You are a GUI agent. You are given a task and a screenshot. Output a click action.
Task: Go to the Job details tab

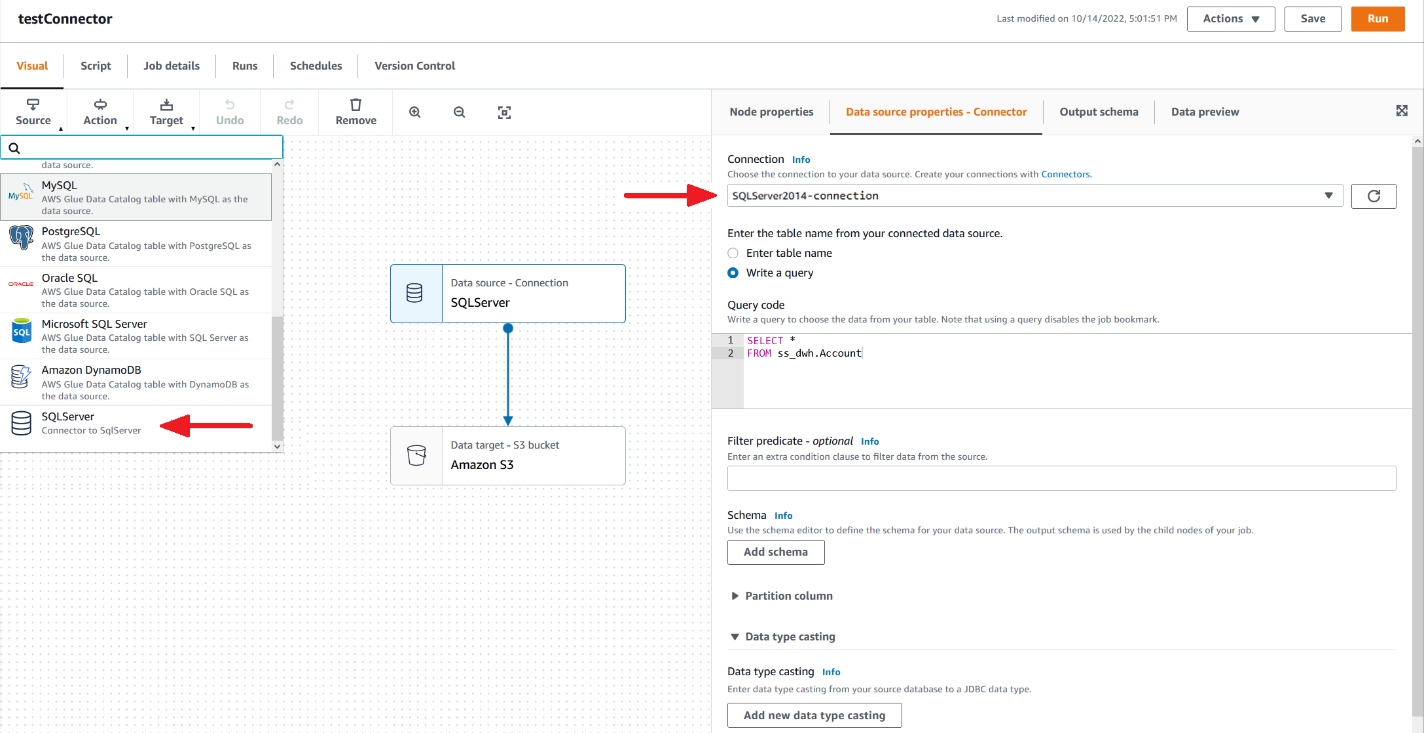(x=172, y=66)
